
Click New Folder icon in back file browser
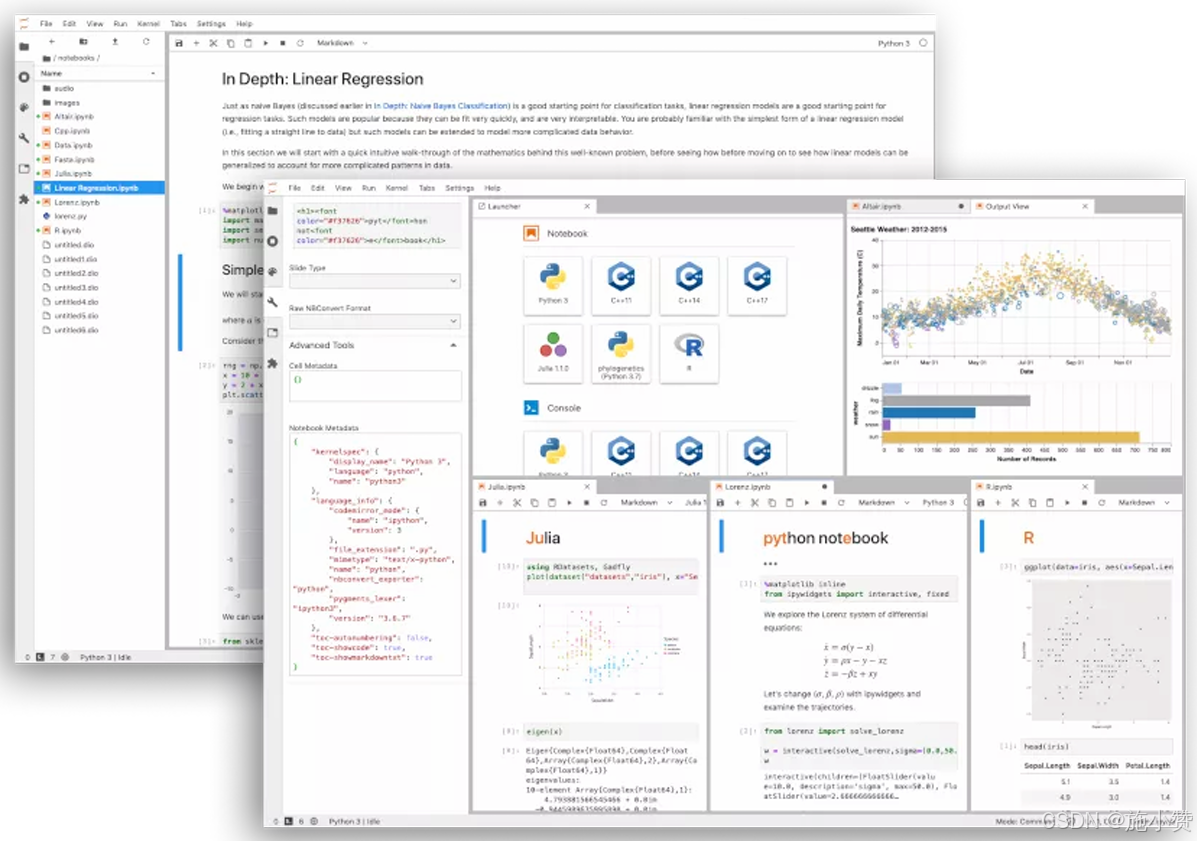click(x=83, y=42)
